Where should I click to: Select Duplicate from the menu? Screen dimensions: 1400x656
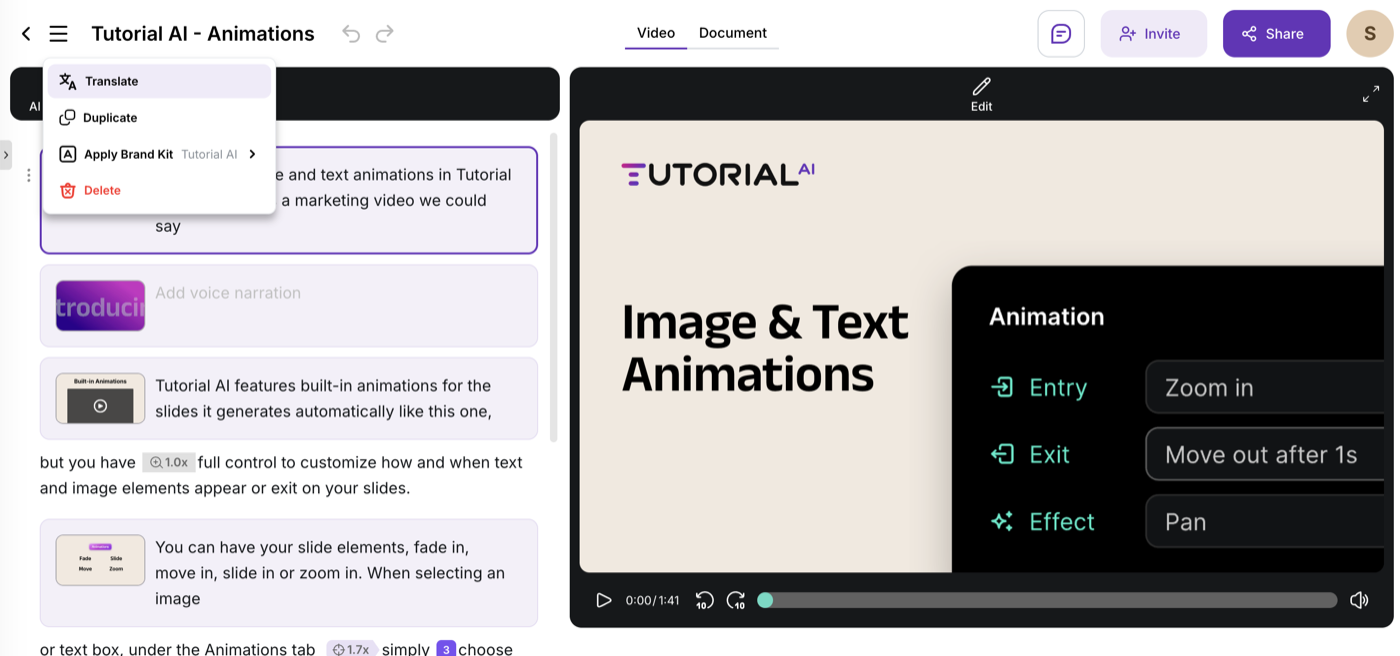click(160, 118)
